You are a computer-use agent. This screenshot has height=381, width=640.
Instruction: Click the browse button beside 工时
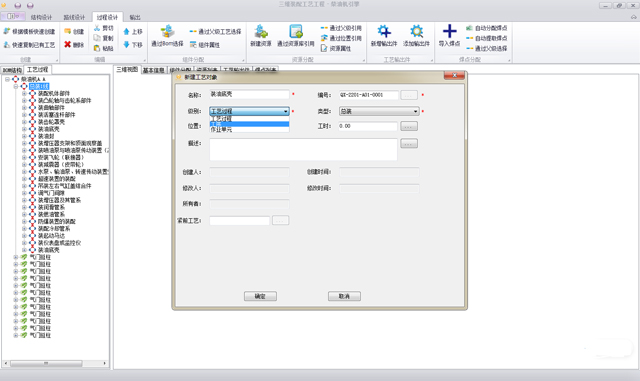click(409, 126)
